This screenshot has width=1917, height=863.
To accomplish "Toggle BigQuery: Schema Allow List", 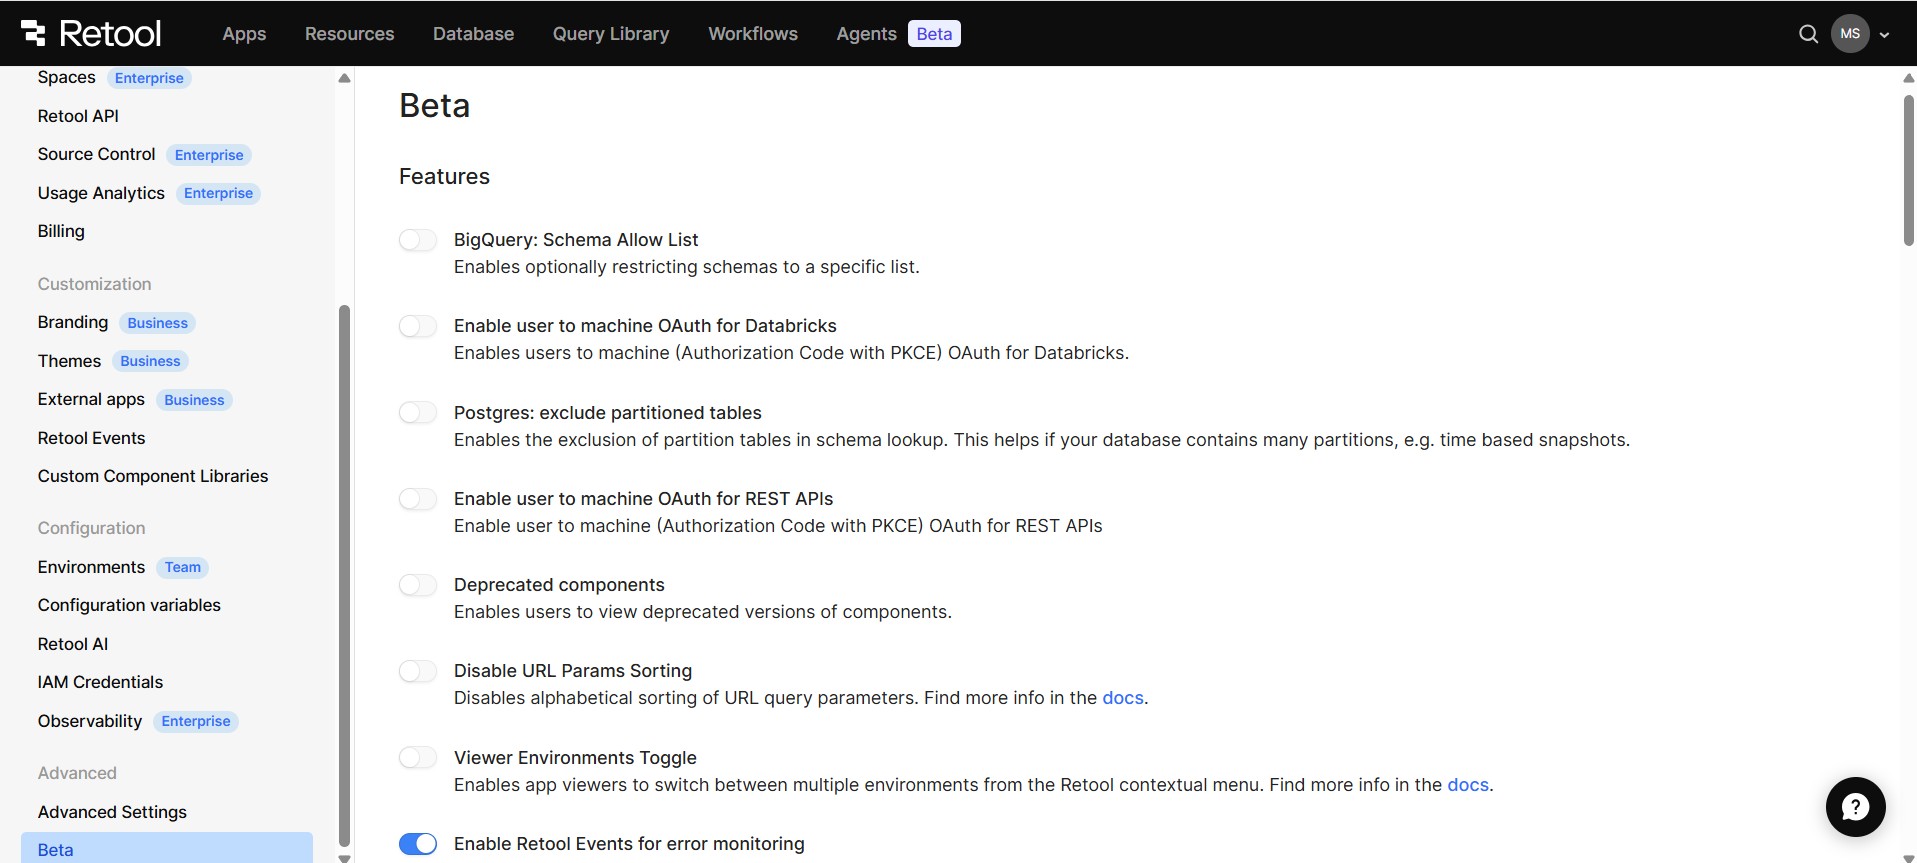I will click(x=418, y=240).
